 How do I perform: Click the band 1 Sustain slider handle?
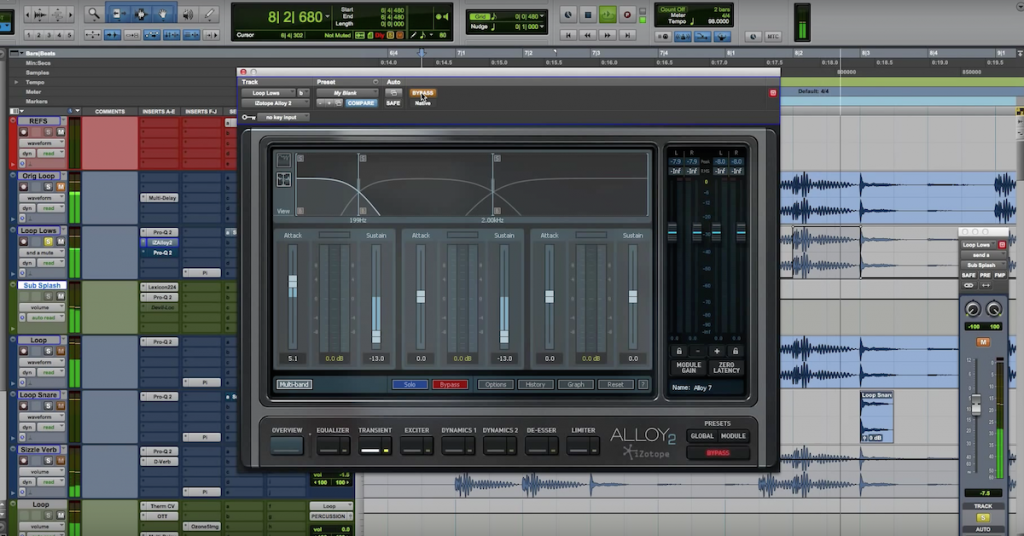376,336
